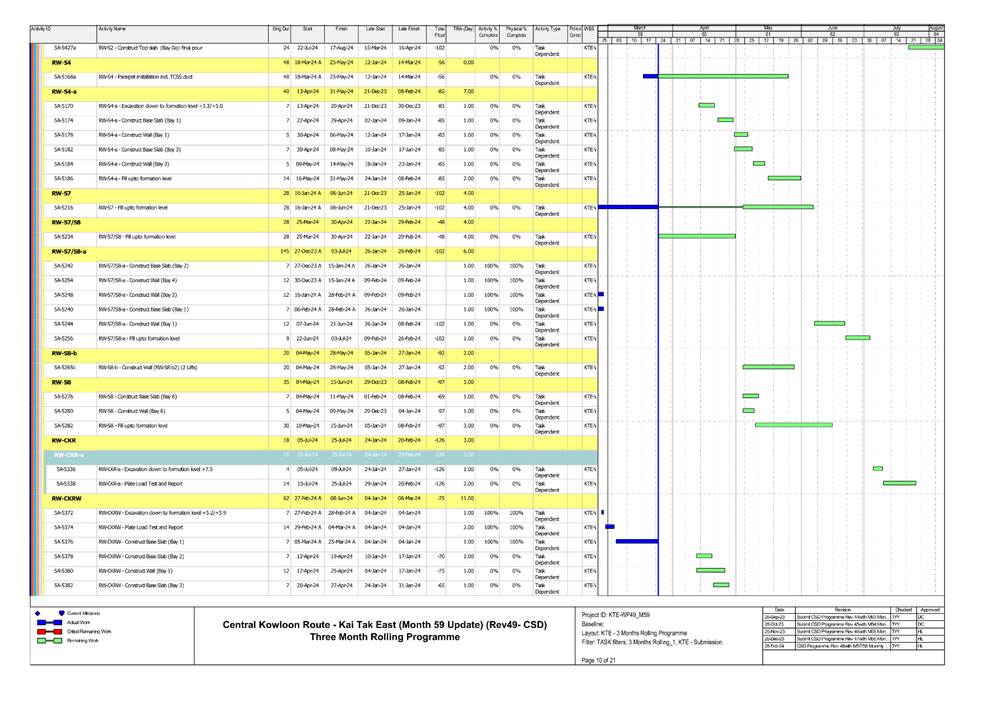This screenshot has height=708, width=1001.
Task: Collapse the RW-S4-a WBS group band
Action: 70,91
